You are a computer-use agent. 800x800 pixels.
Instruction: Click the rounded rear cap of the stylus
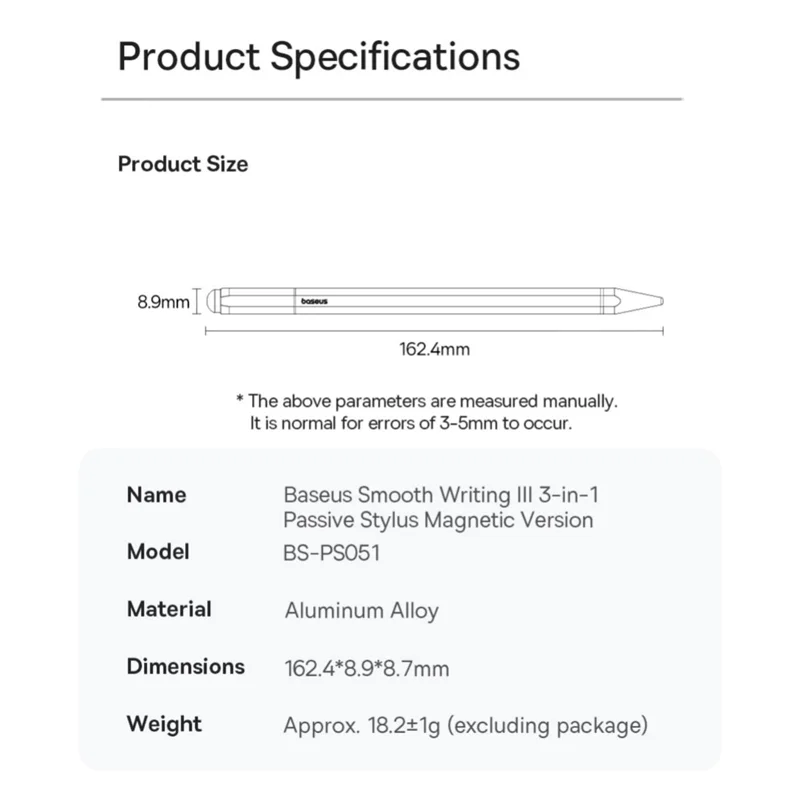coord(212,299)
